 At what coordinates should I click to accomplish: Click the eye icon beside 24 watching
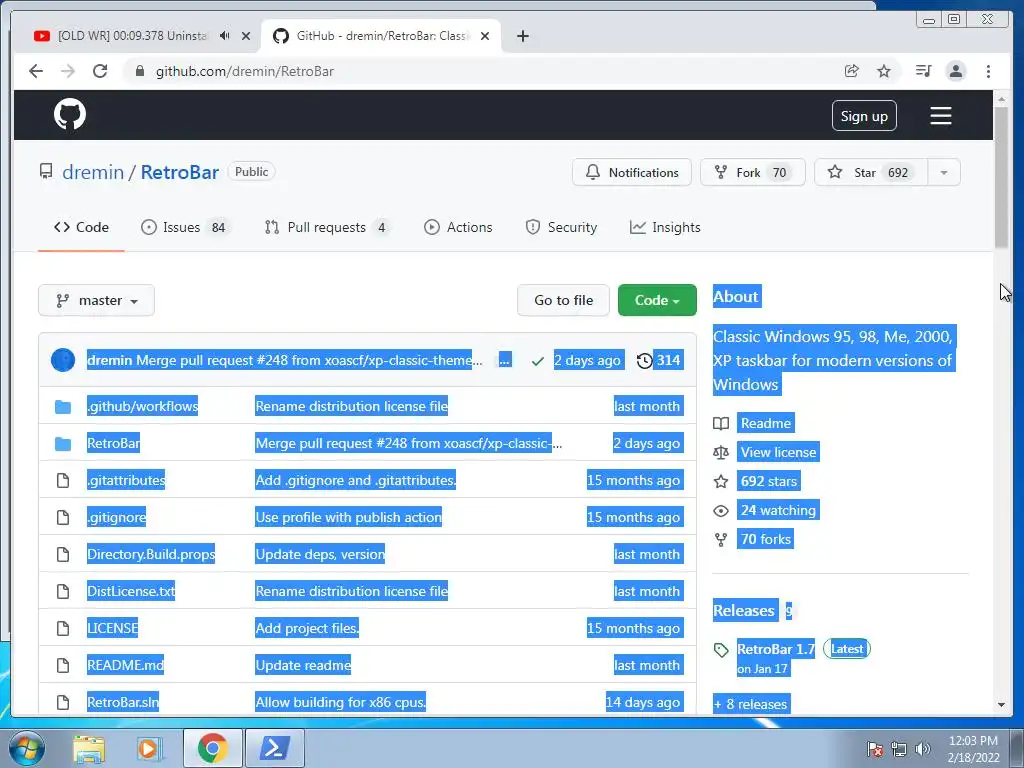click(x=721, y=511)
